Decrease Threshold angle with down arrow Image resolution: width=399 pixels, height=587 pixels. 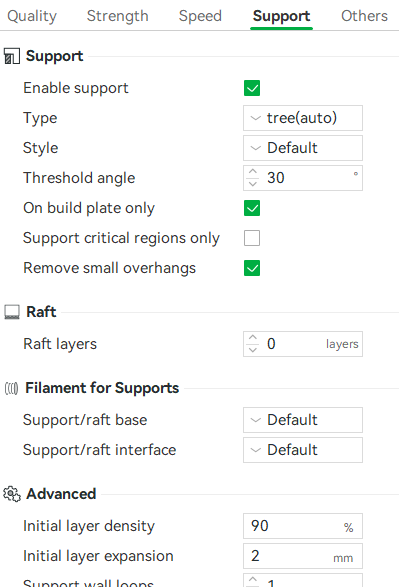(x=253, y=183)
